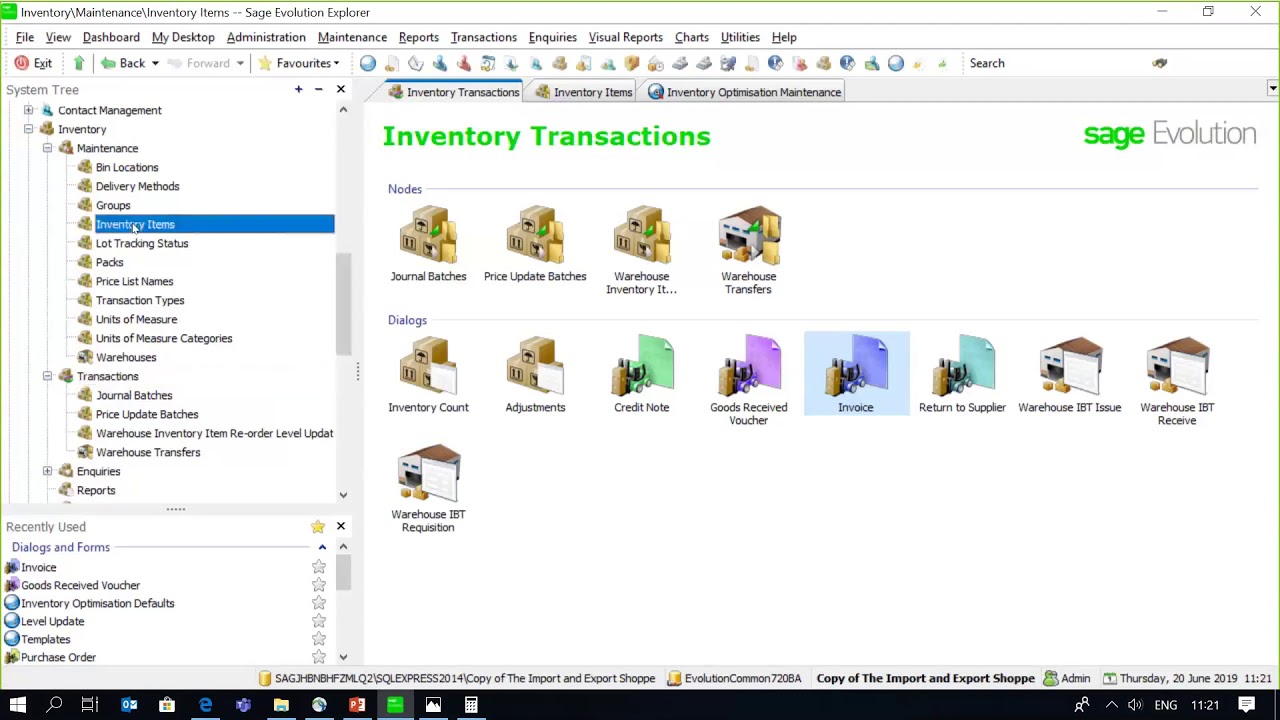Open Microsoft Edge from the taskbar

(x=205, y=705)
